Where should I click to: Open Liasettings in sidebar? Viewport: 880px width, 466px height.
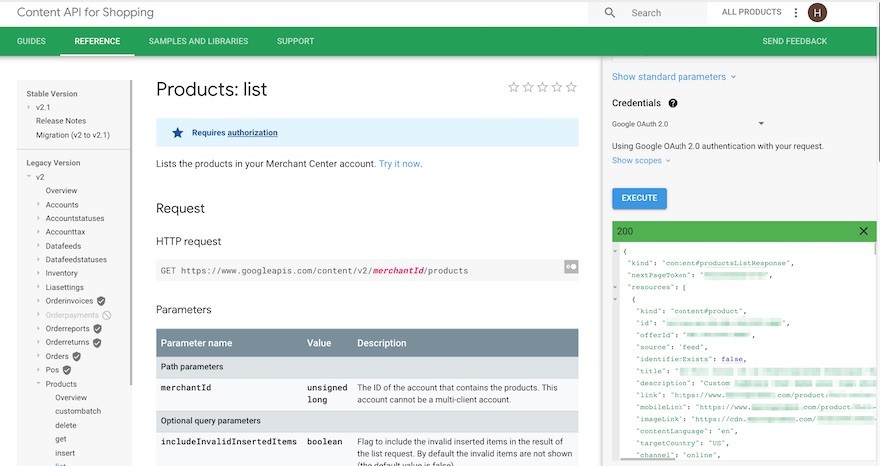65,287
